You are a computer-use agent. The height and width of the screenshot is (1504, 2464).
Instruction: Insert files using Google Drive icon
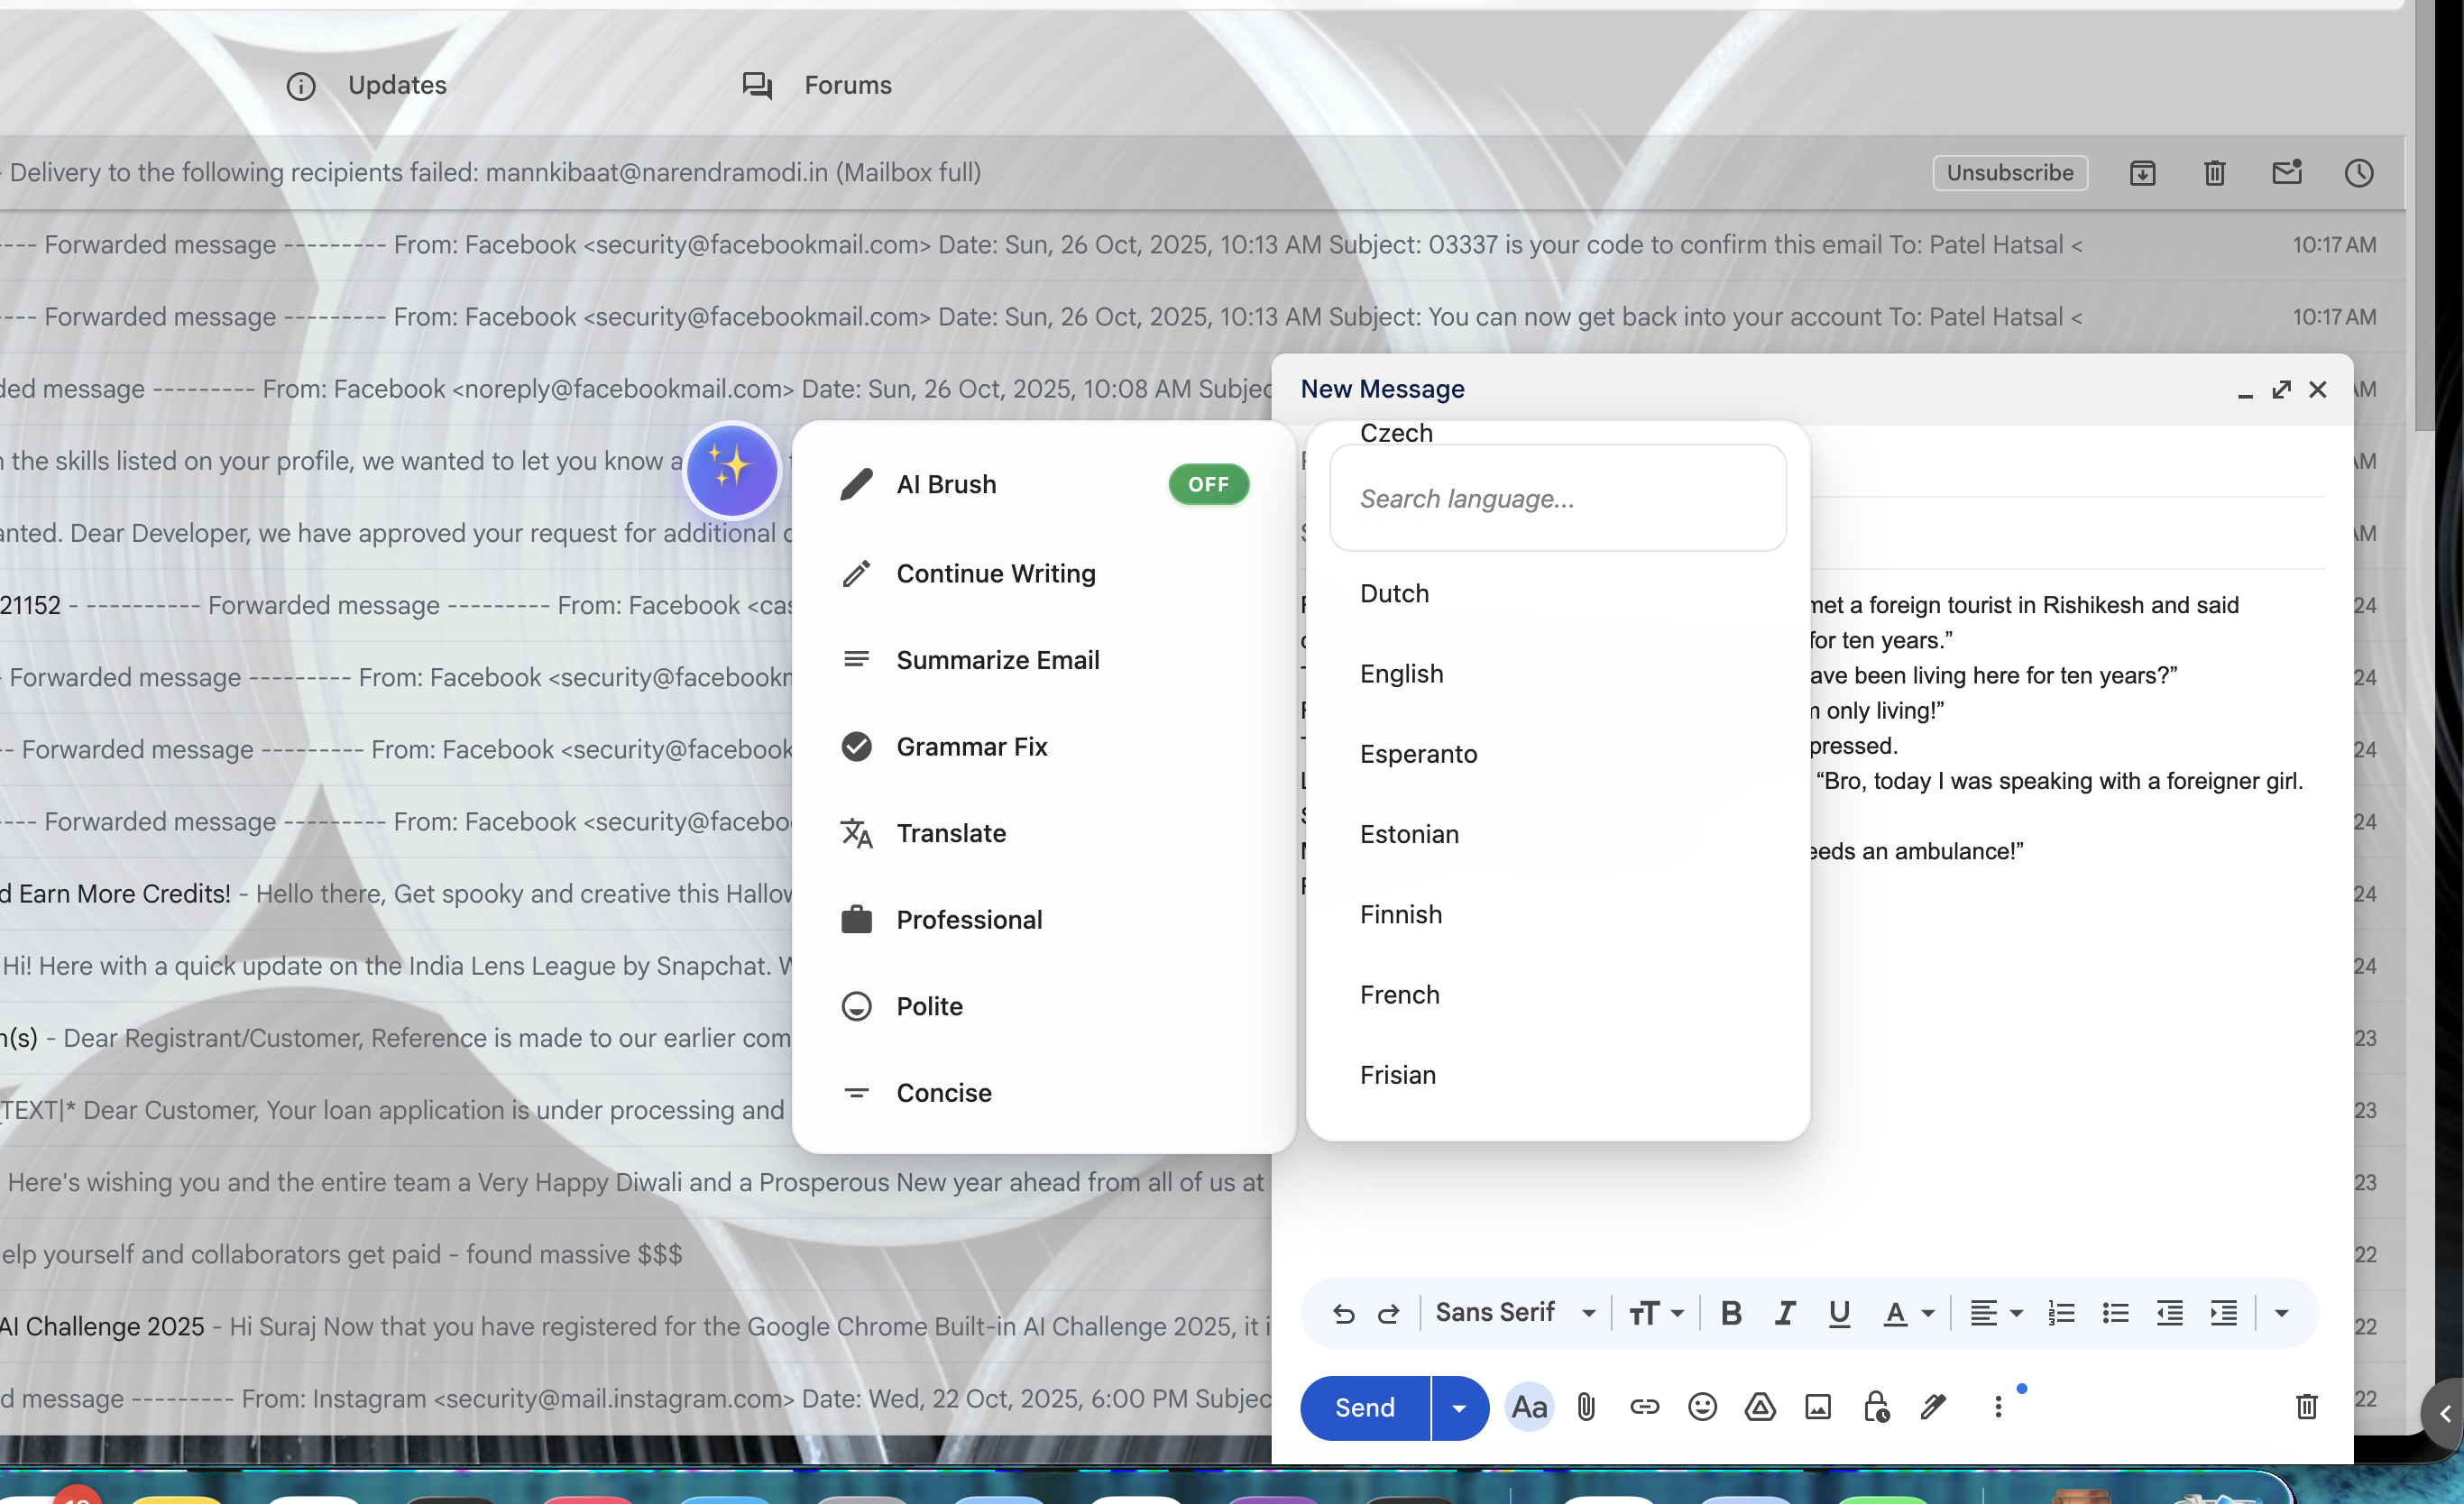click(1760, 1407)
